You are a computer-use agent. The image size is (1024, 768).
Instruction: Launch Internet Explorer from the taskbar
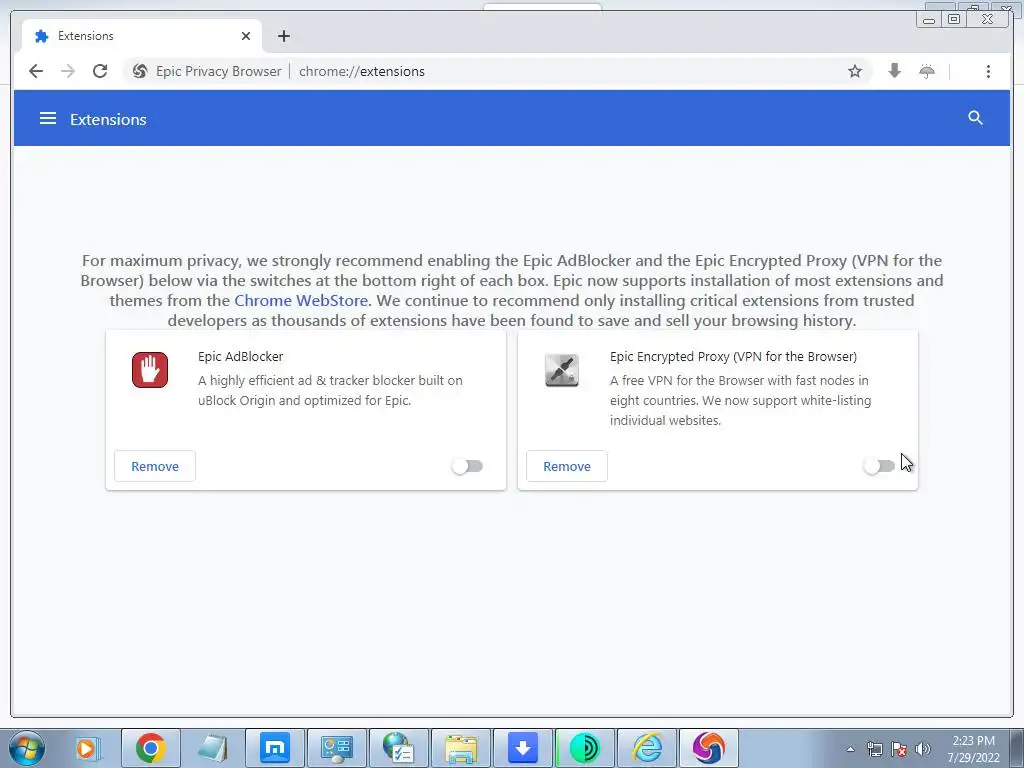647,748
